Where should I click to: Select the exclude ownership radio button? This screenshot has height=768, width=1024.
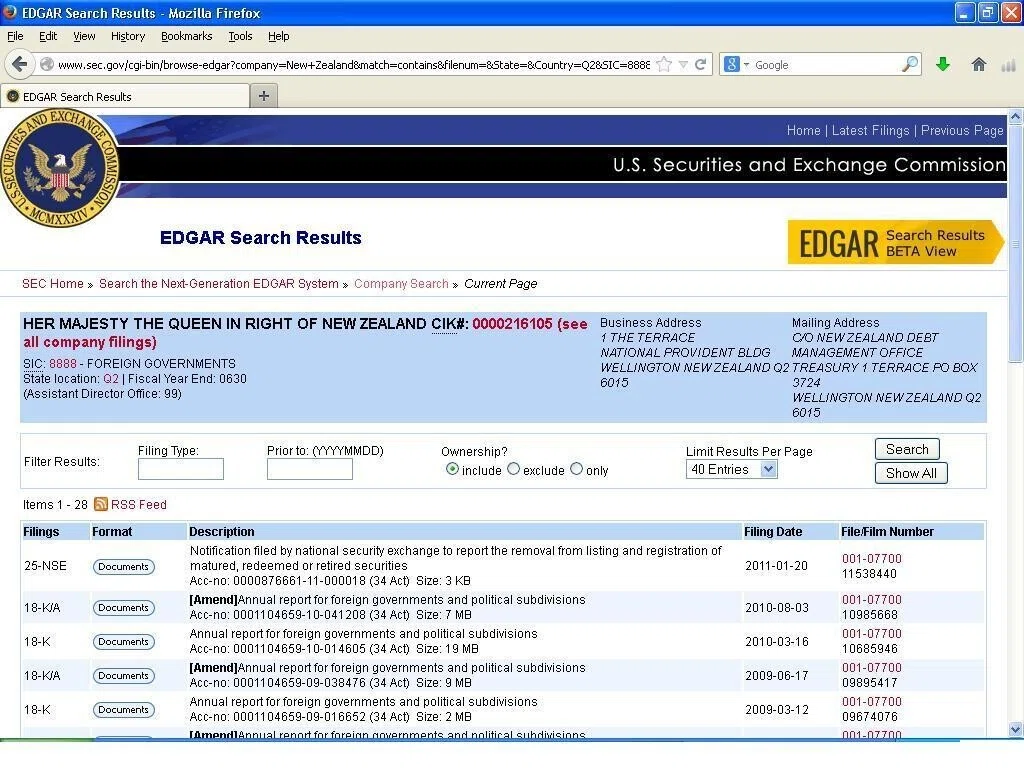513,469
